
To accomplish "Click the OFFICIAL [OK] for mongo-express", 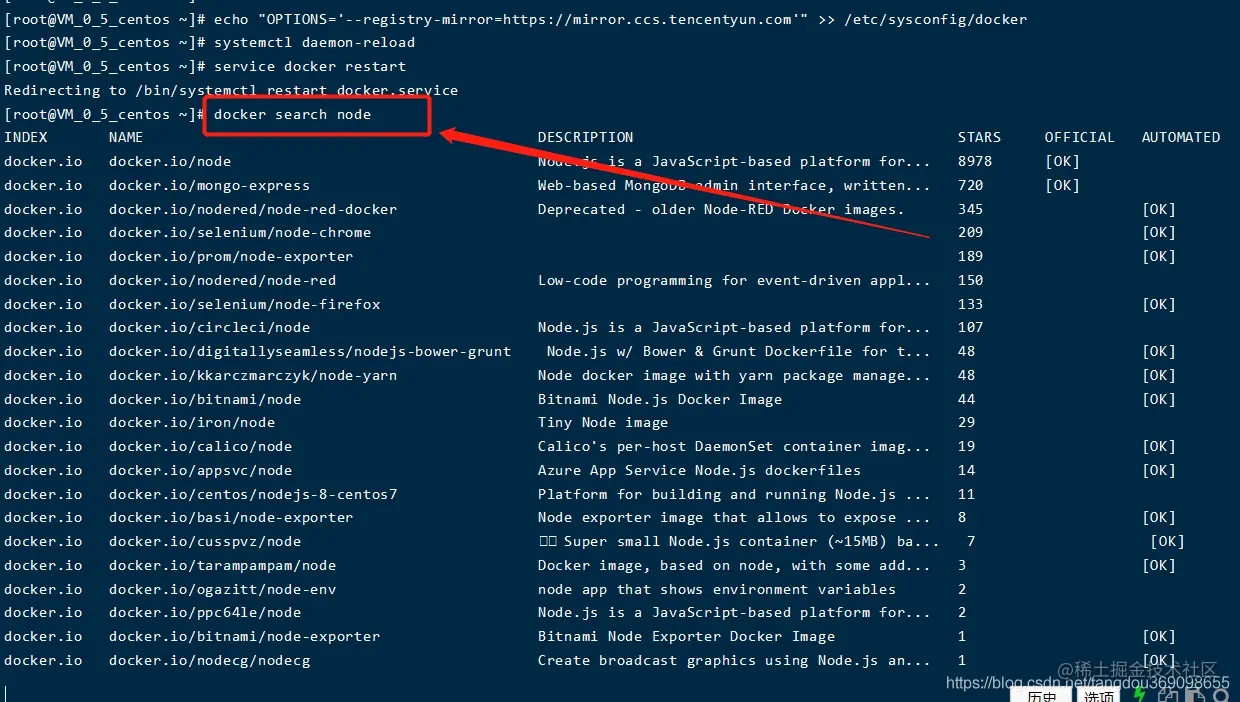I will [1062, 185].
